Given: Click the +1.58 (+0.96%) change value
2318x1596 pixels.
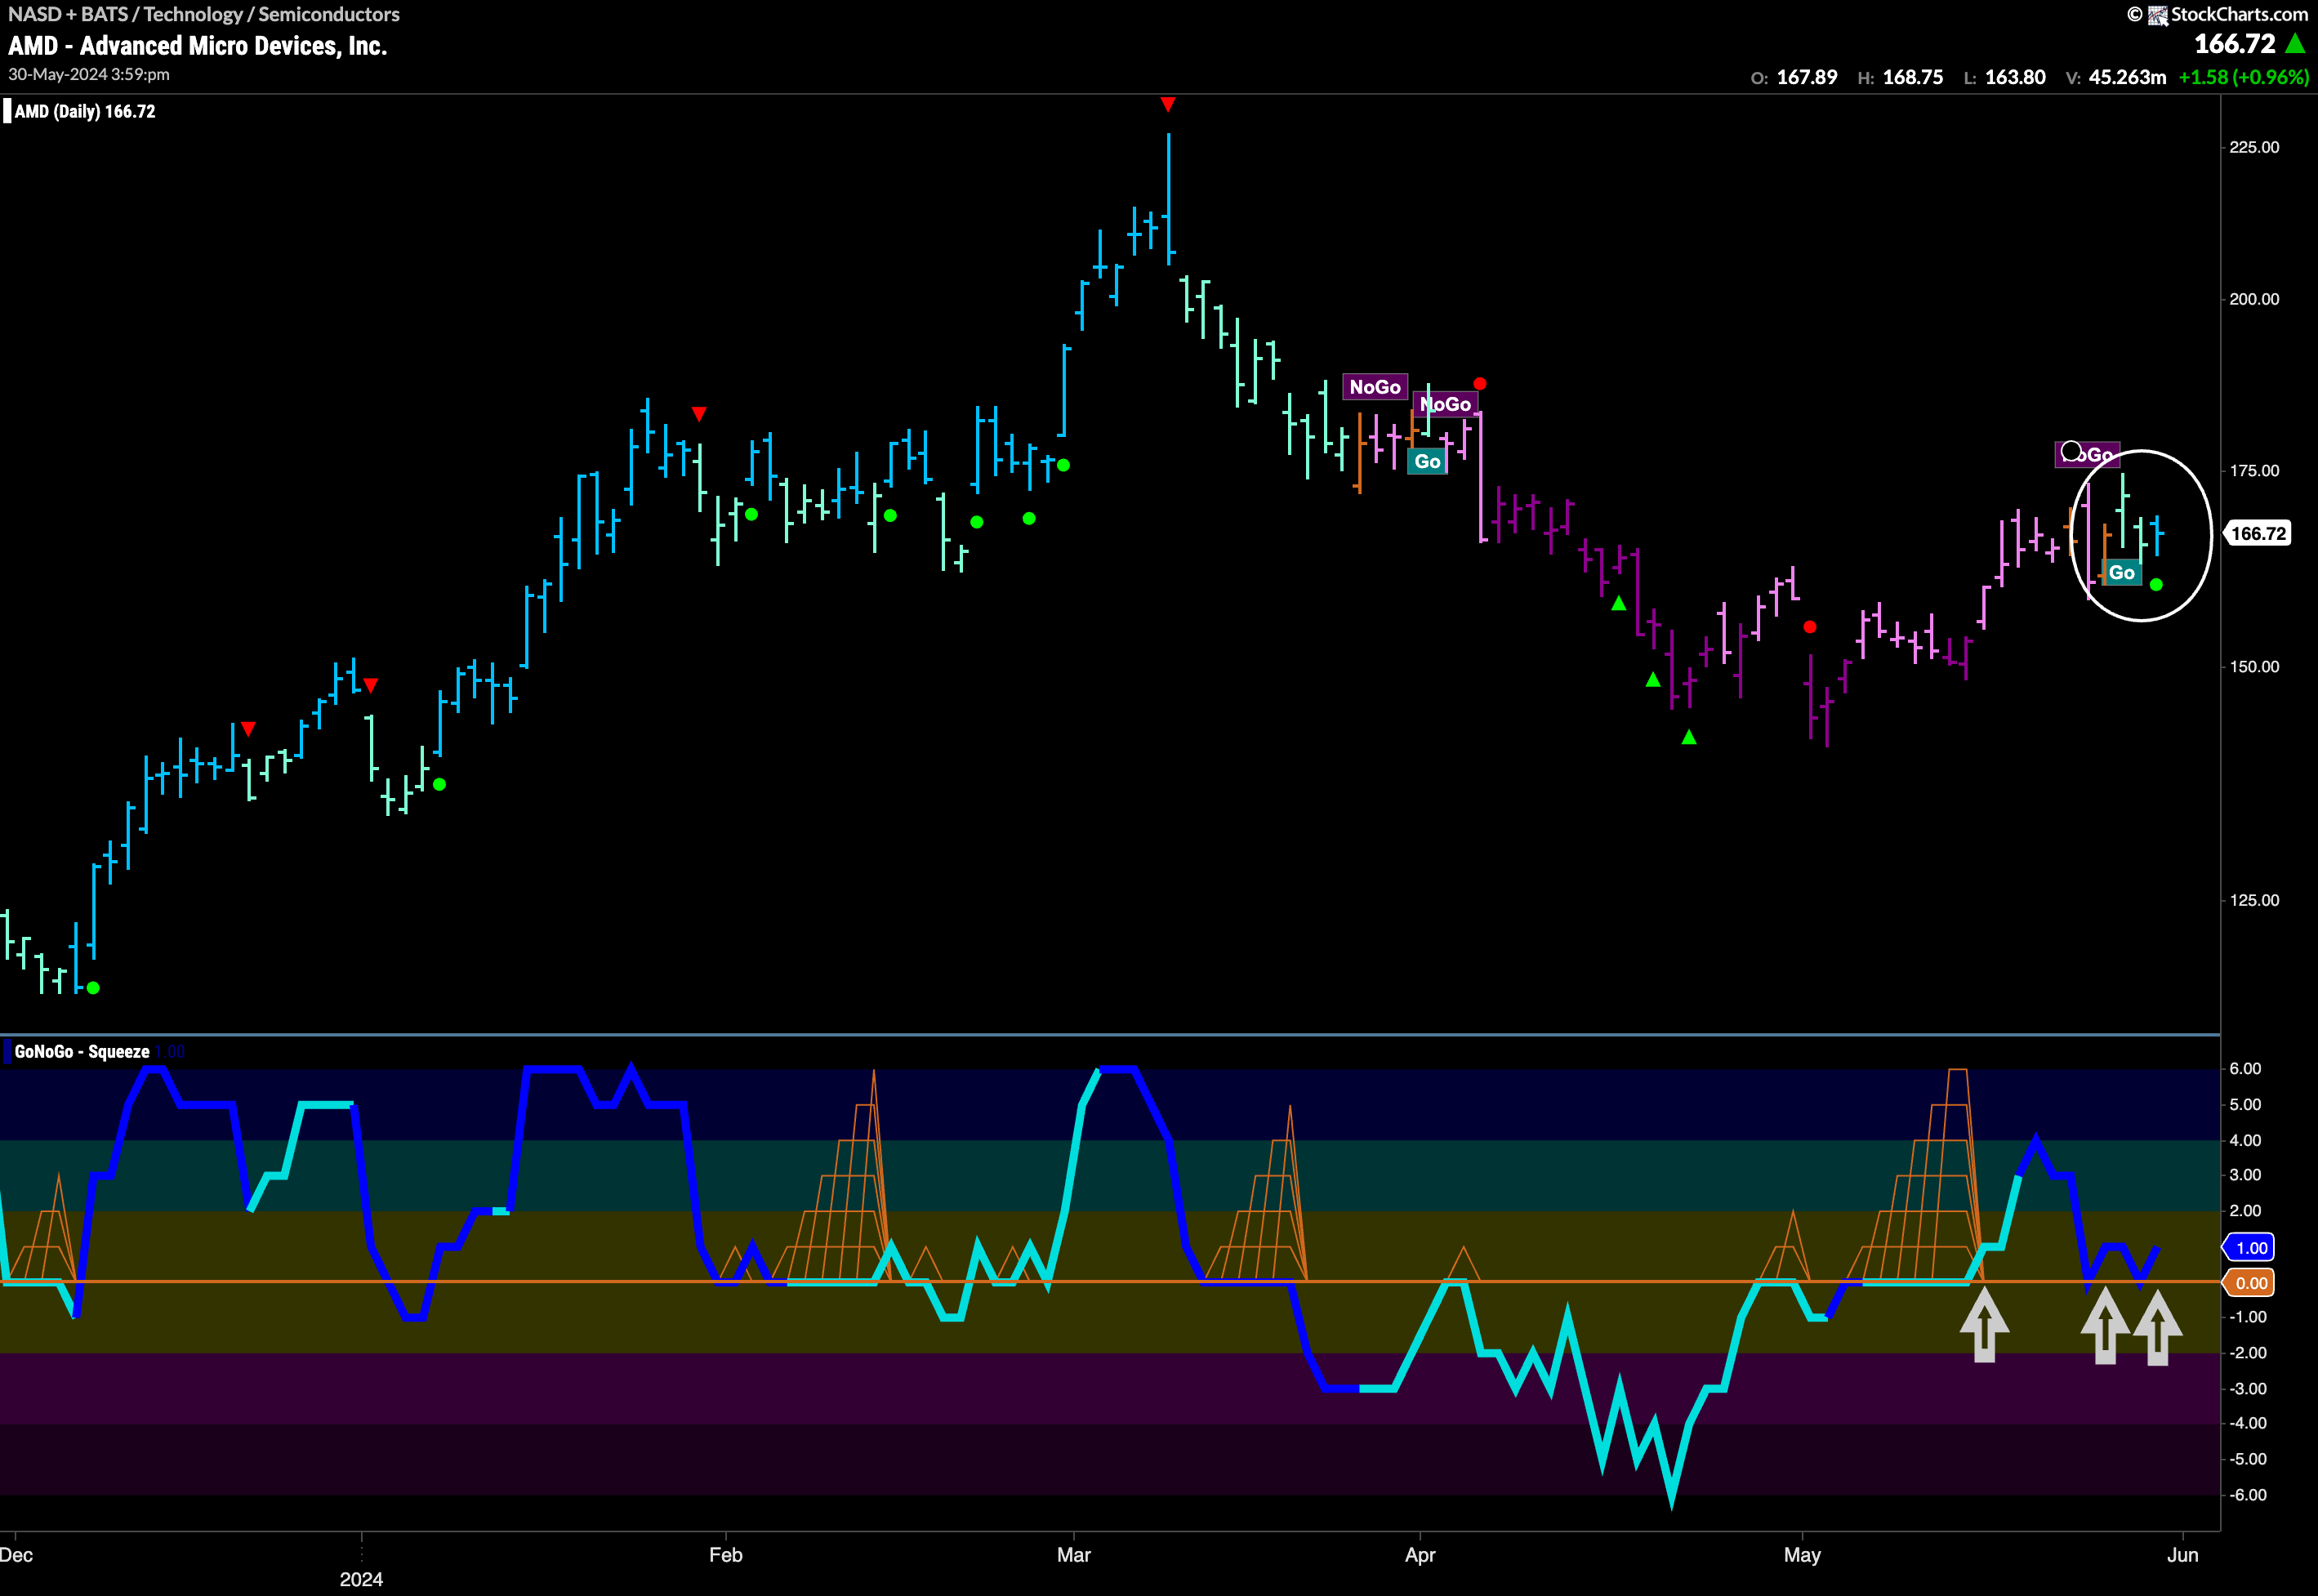Looking at the screenshot, I should click(2243, 77).
